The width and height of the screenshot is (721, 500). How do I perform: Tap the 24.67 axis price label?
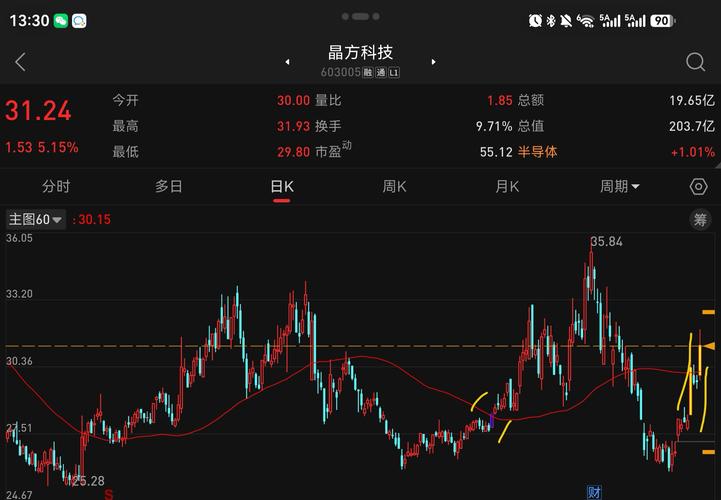tap(19, 495)
